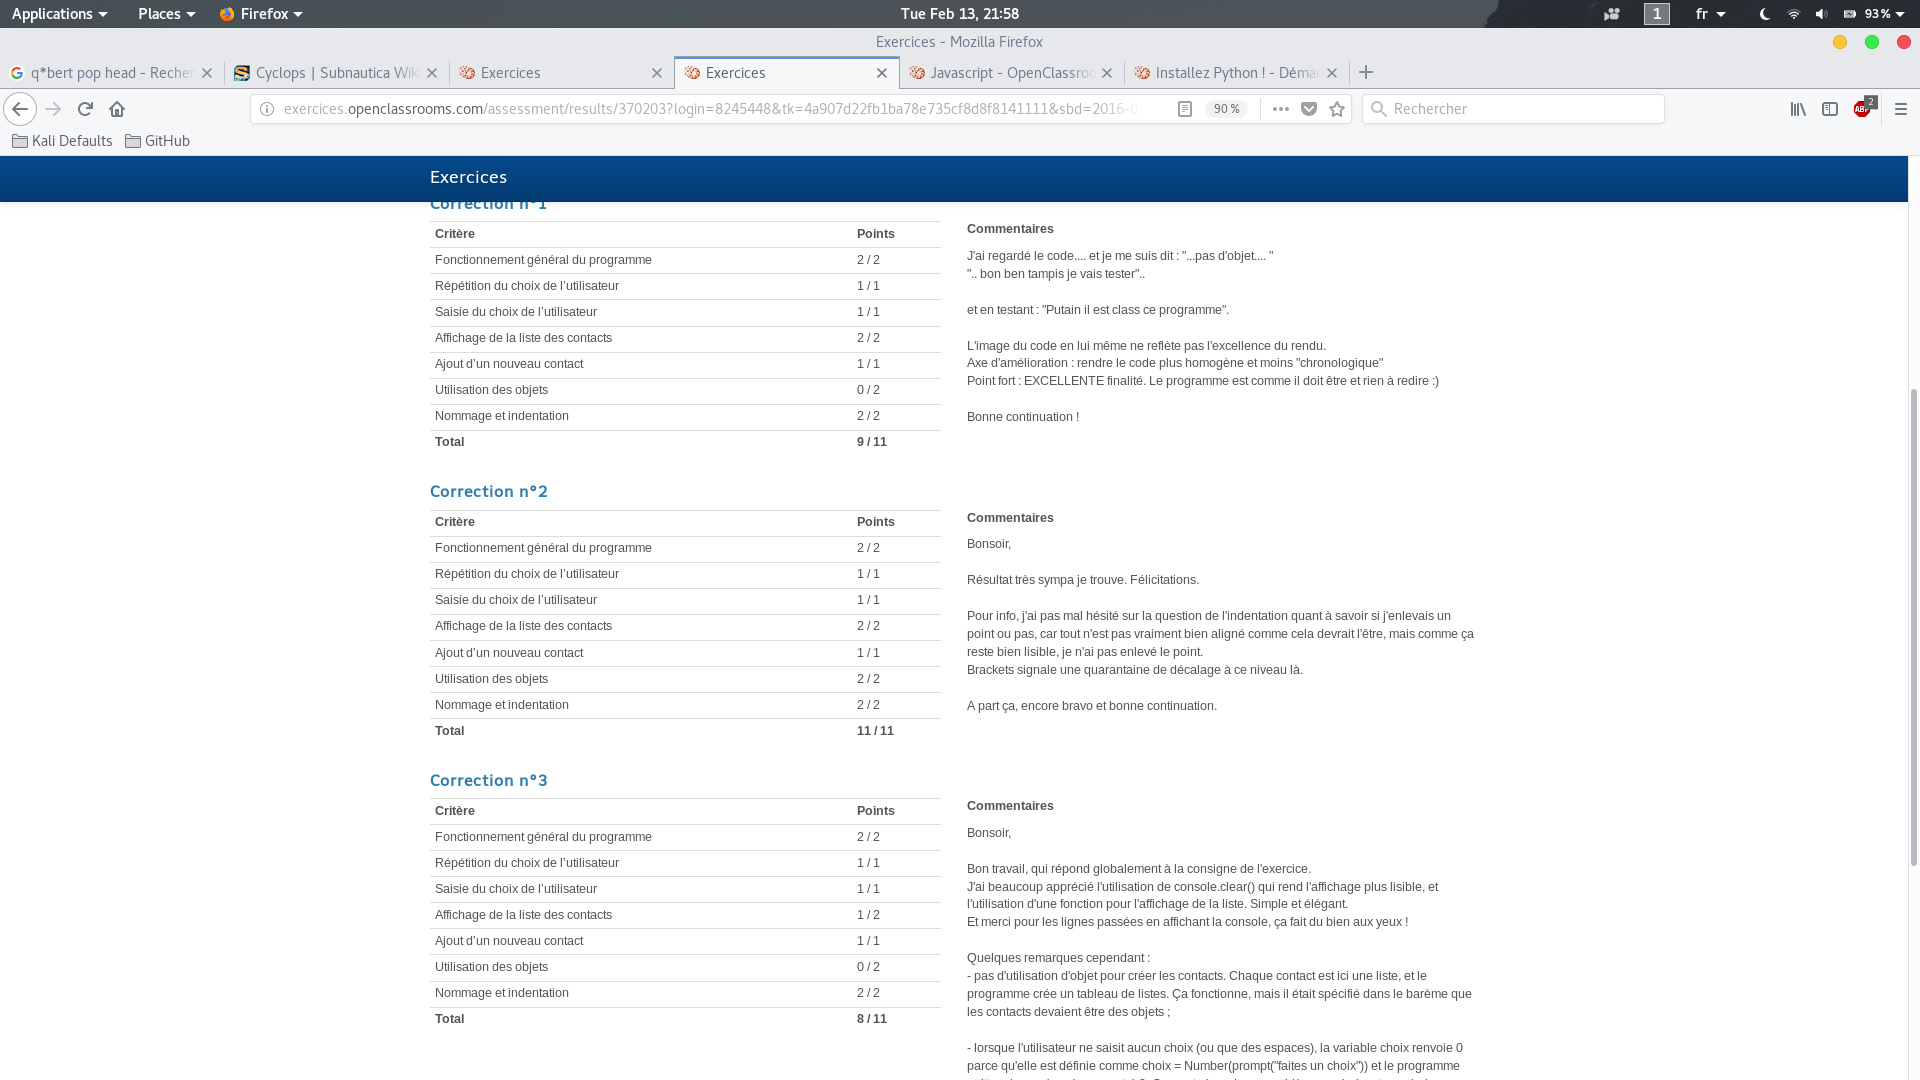This screenshot has height=1080, width=1920.
Task: Expand the fr keyboard layout dropdown
Action: click(1710, 14)
